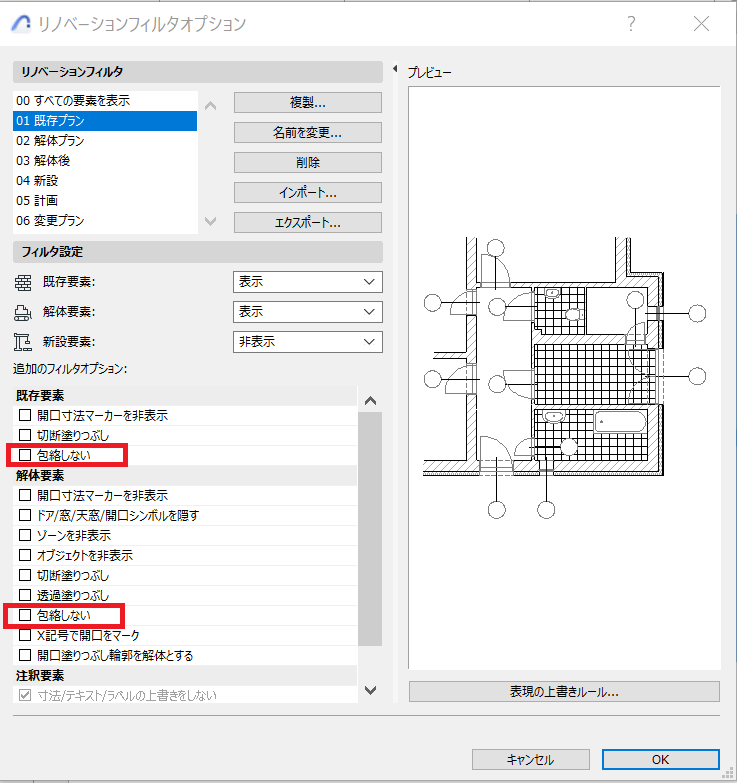The image size is (737, 783).
Task: Click the demolished elements icon
Action: pos(24,312)
